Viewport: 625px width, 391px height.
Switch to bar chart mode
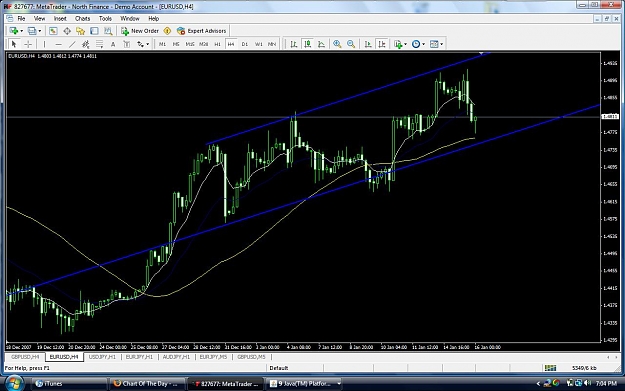[294, 44]
